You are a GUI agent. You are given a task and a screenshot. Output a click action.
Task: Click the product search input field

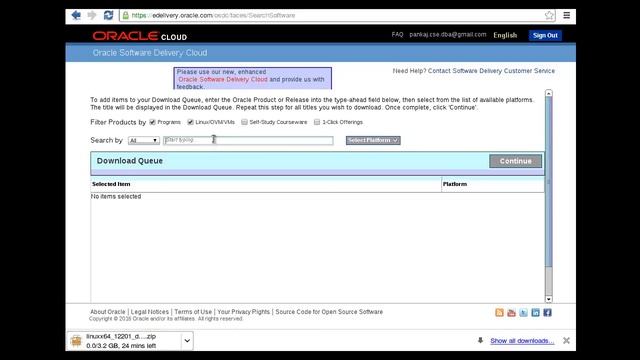(x=248, y=140)
